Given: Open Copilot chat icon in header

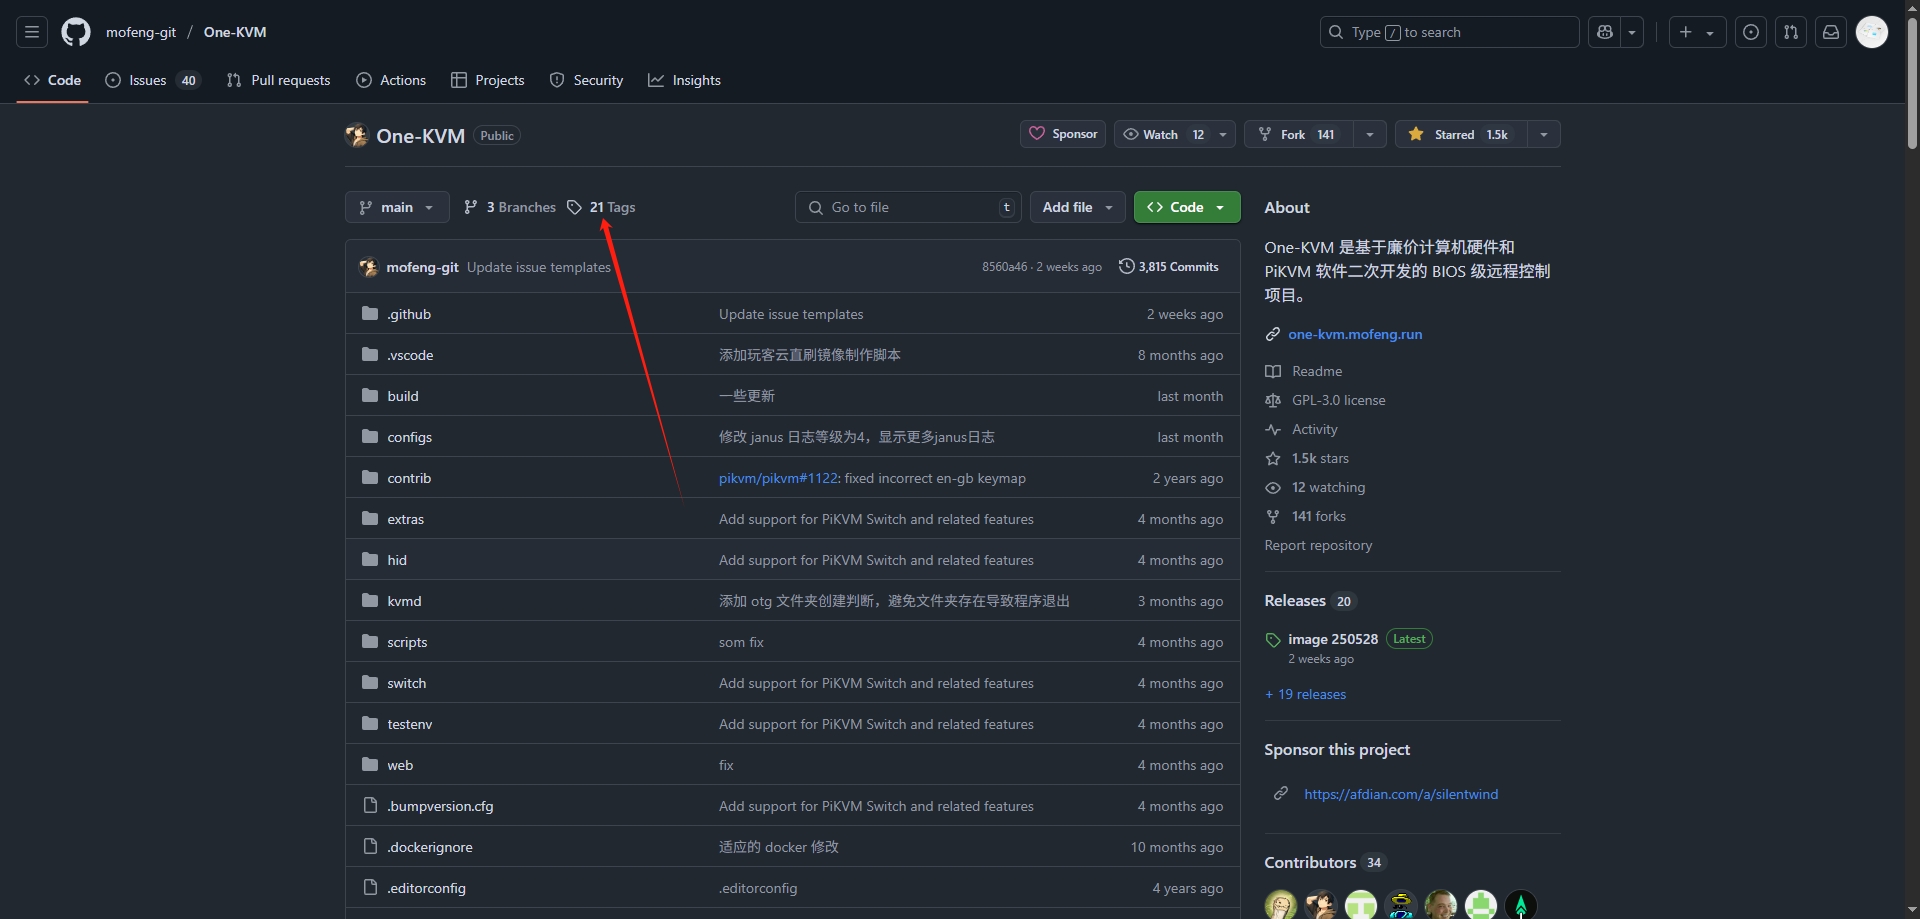Looking at the screenshot, I should (1605, 32).
